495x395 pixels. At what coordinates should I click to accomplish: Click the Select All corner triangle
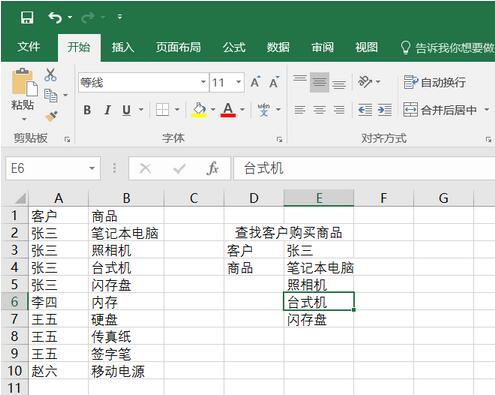point(20,199)
